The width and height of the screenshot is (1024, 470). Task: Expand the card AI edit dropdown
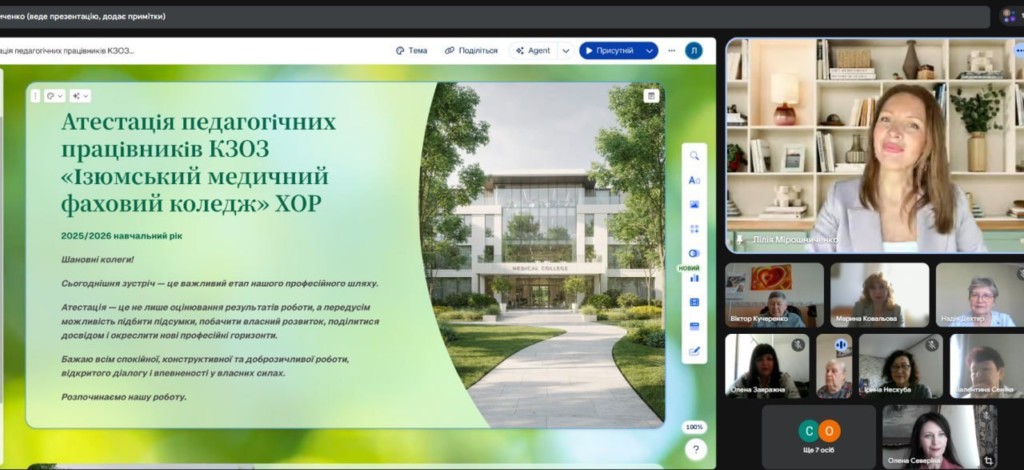[x=80, y=96]
